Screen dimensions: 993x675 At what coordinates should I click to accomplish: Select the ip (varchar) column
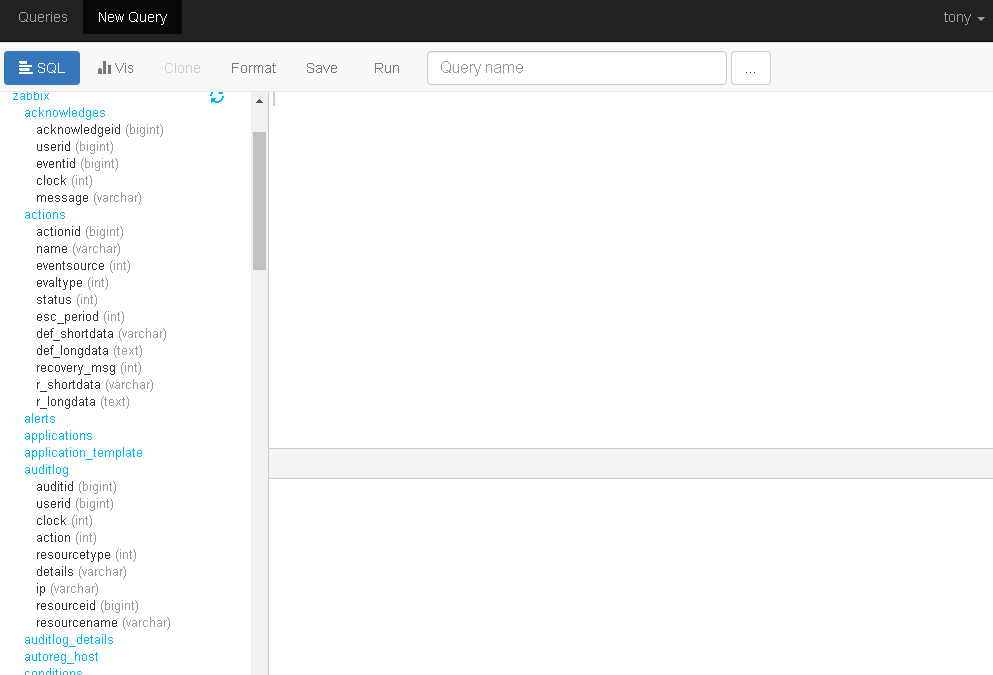point(67,589)
